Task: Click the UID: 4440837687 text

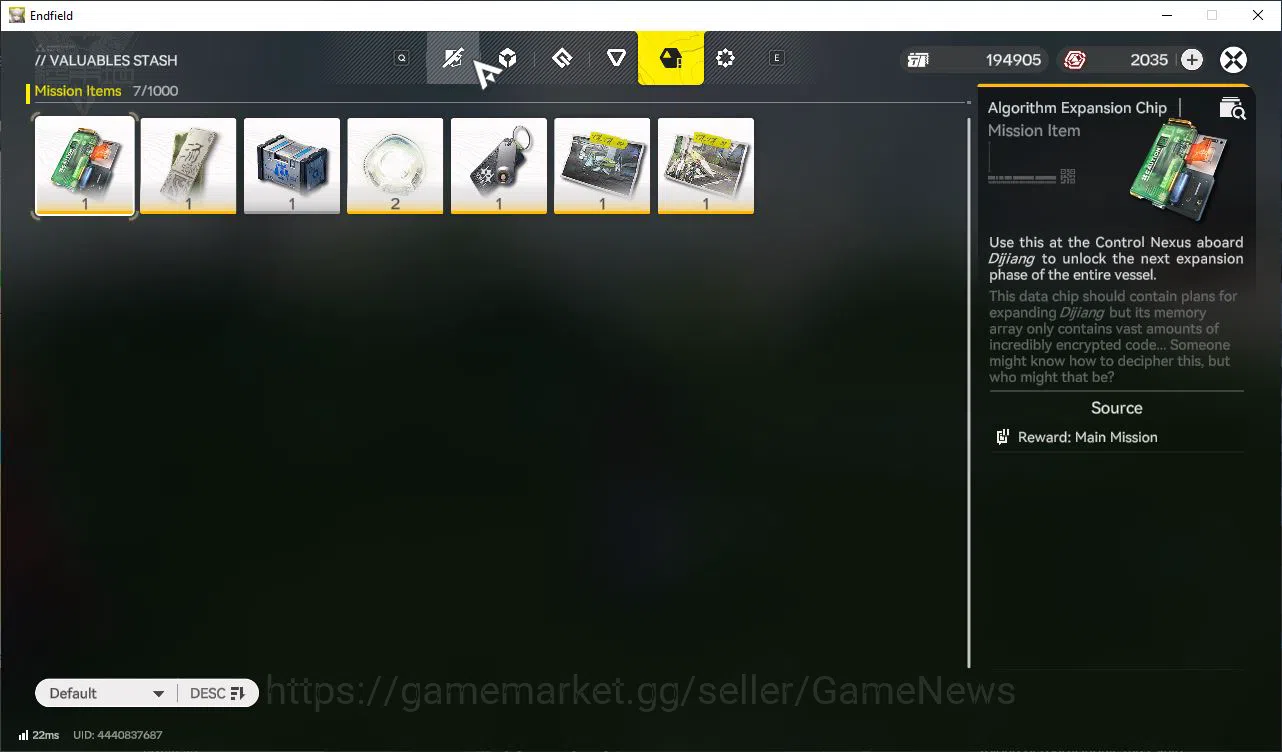Action: [x=118, y=735]
